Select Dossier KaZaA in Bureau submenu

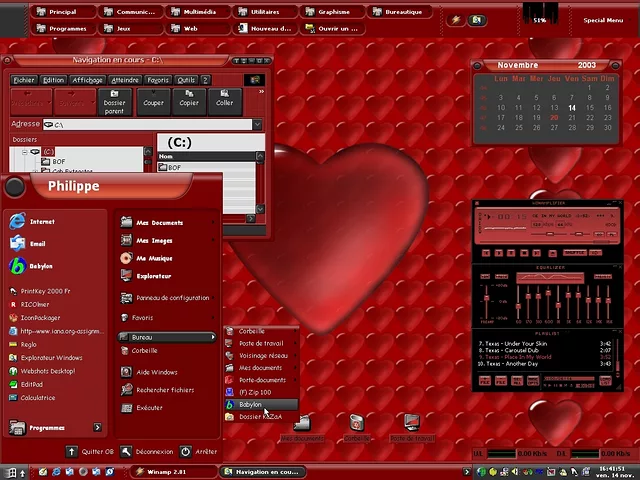coord(260,416)
